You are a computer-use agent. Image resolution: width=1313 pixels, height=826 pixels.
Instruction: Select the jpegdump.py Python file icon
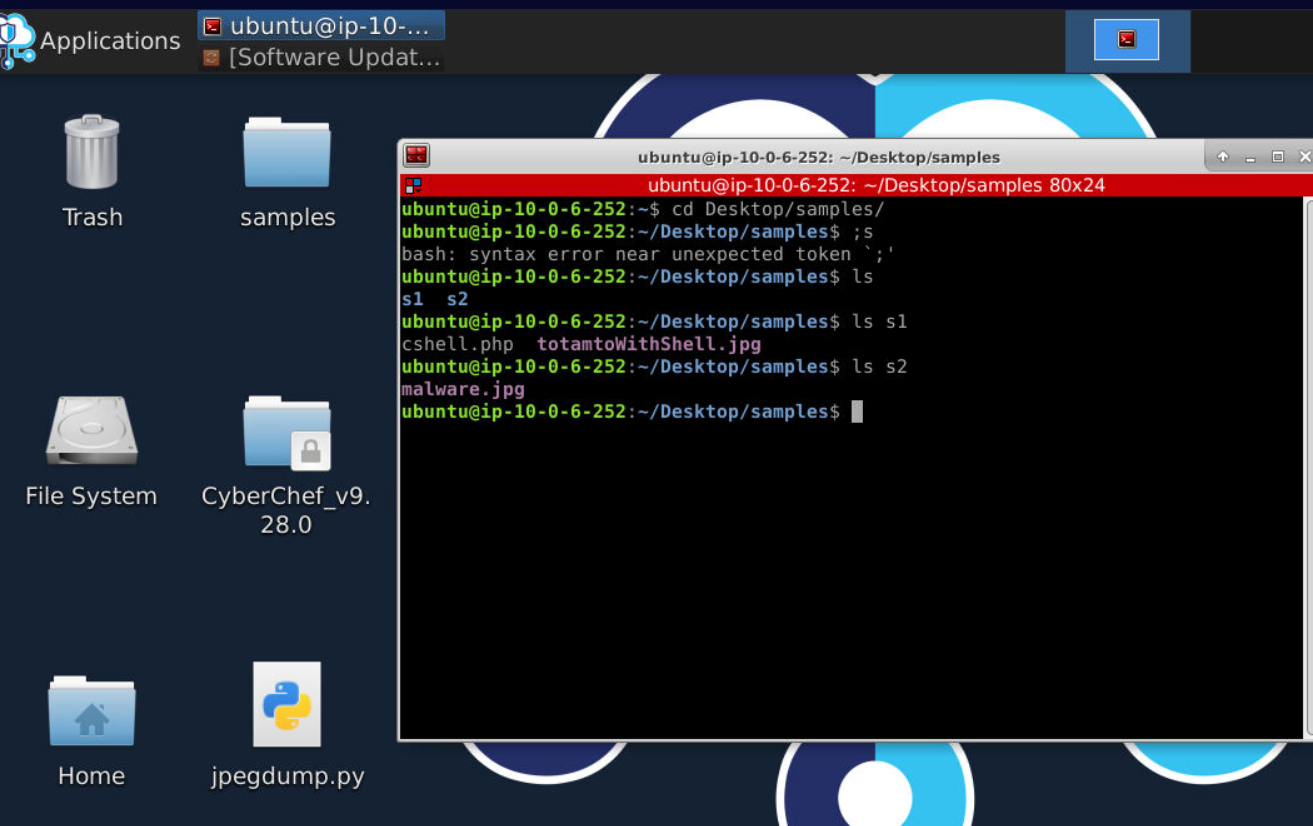[287, 725]
